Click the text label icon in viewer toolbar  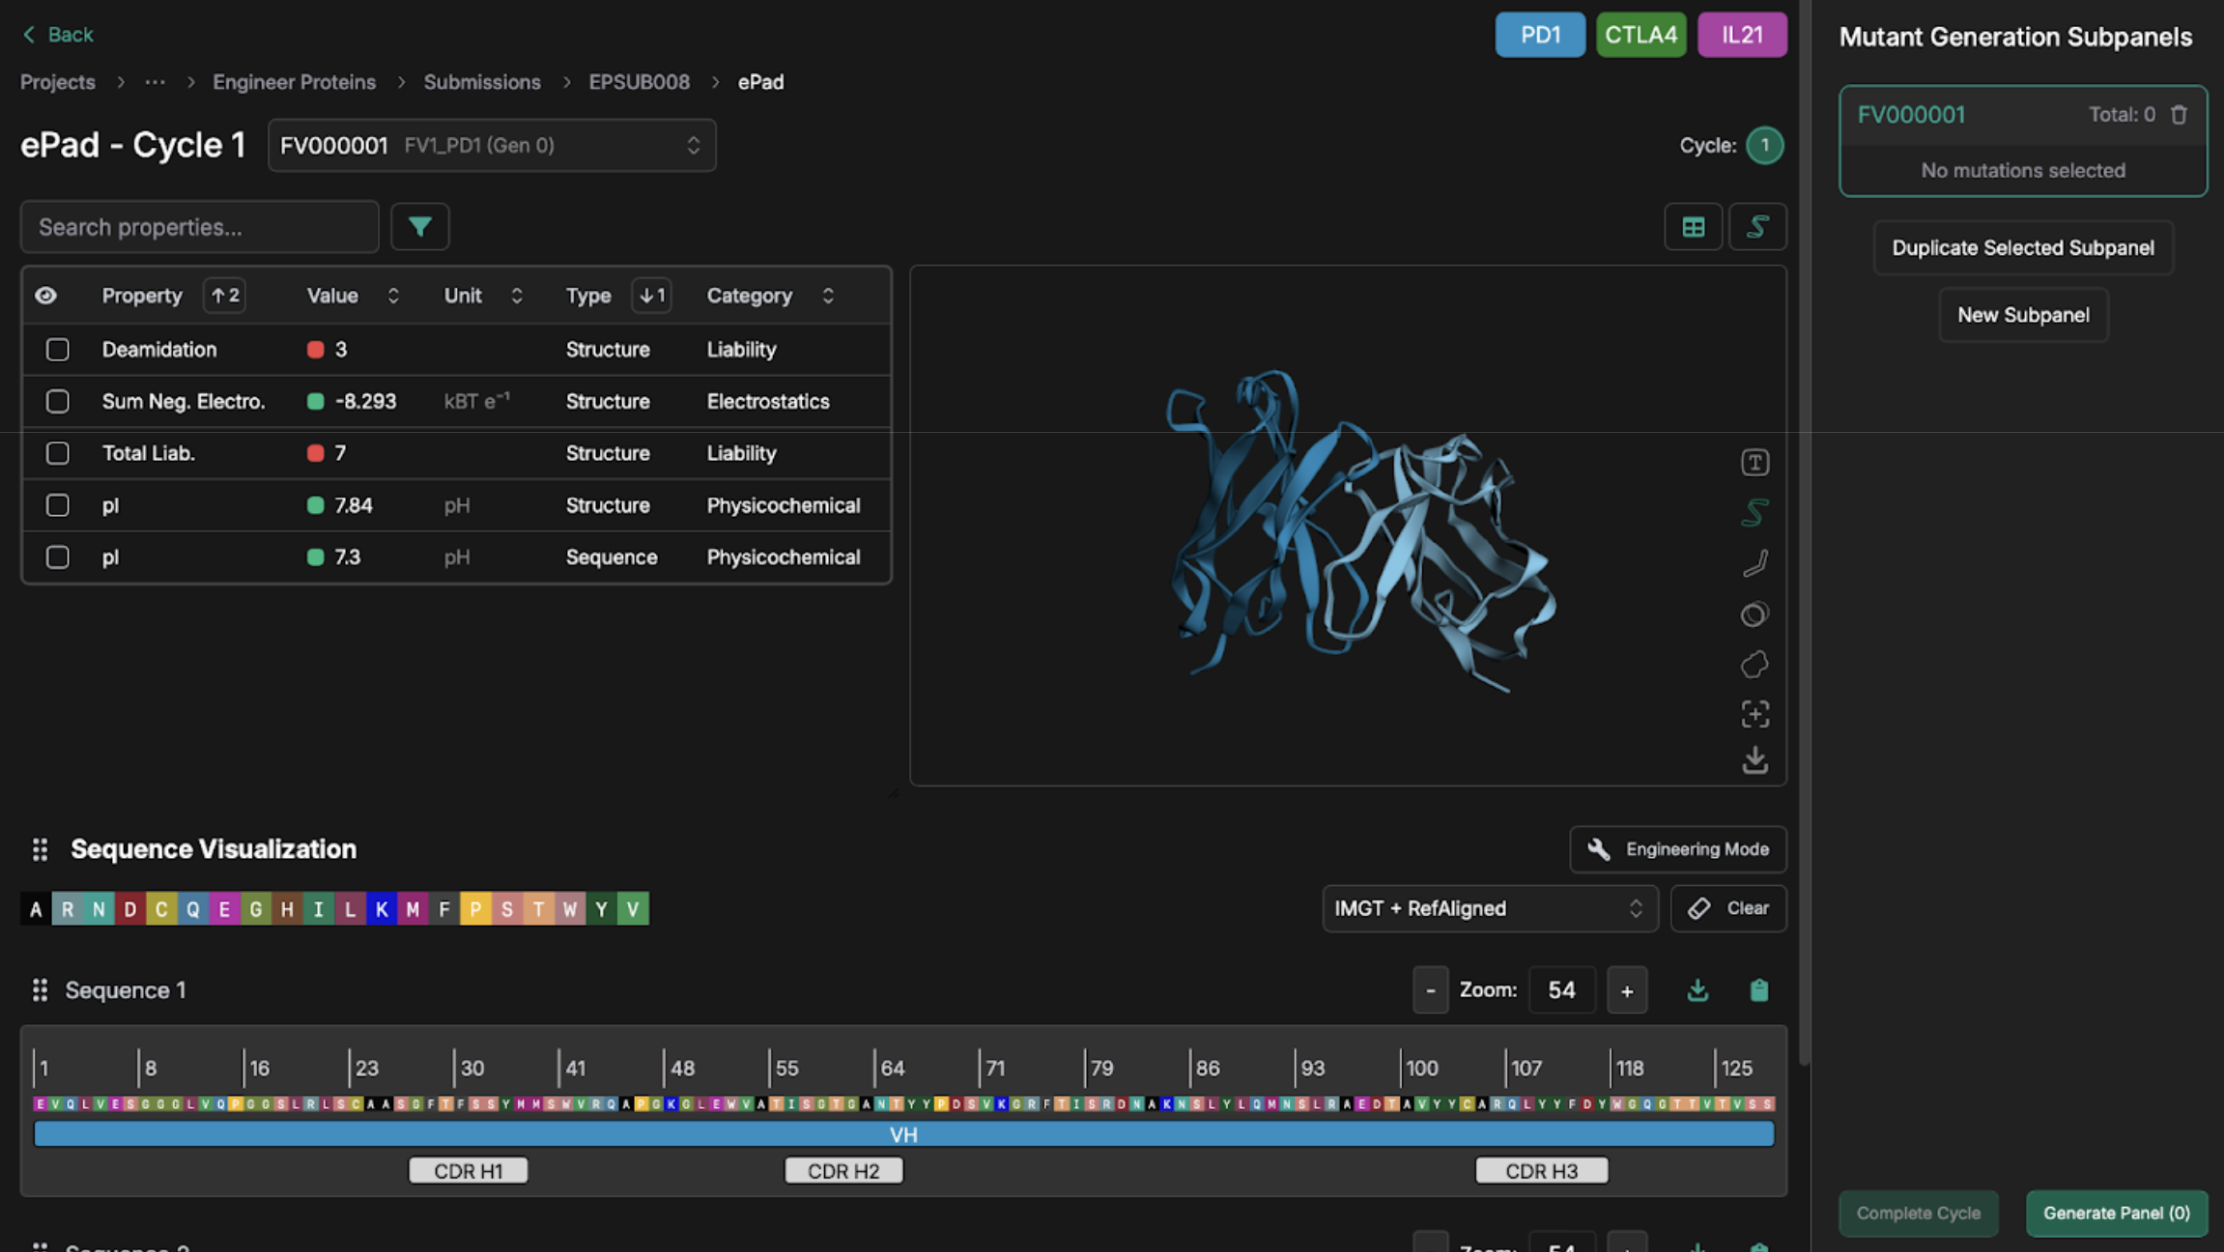pos(1754,462)
